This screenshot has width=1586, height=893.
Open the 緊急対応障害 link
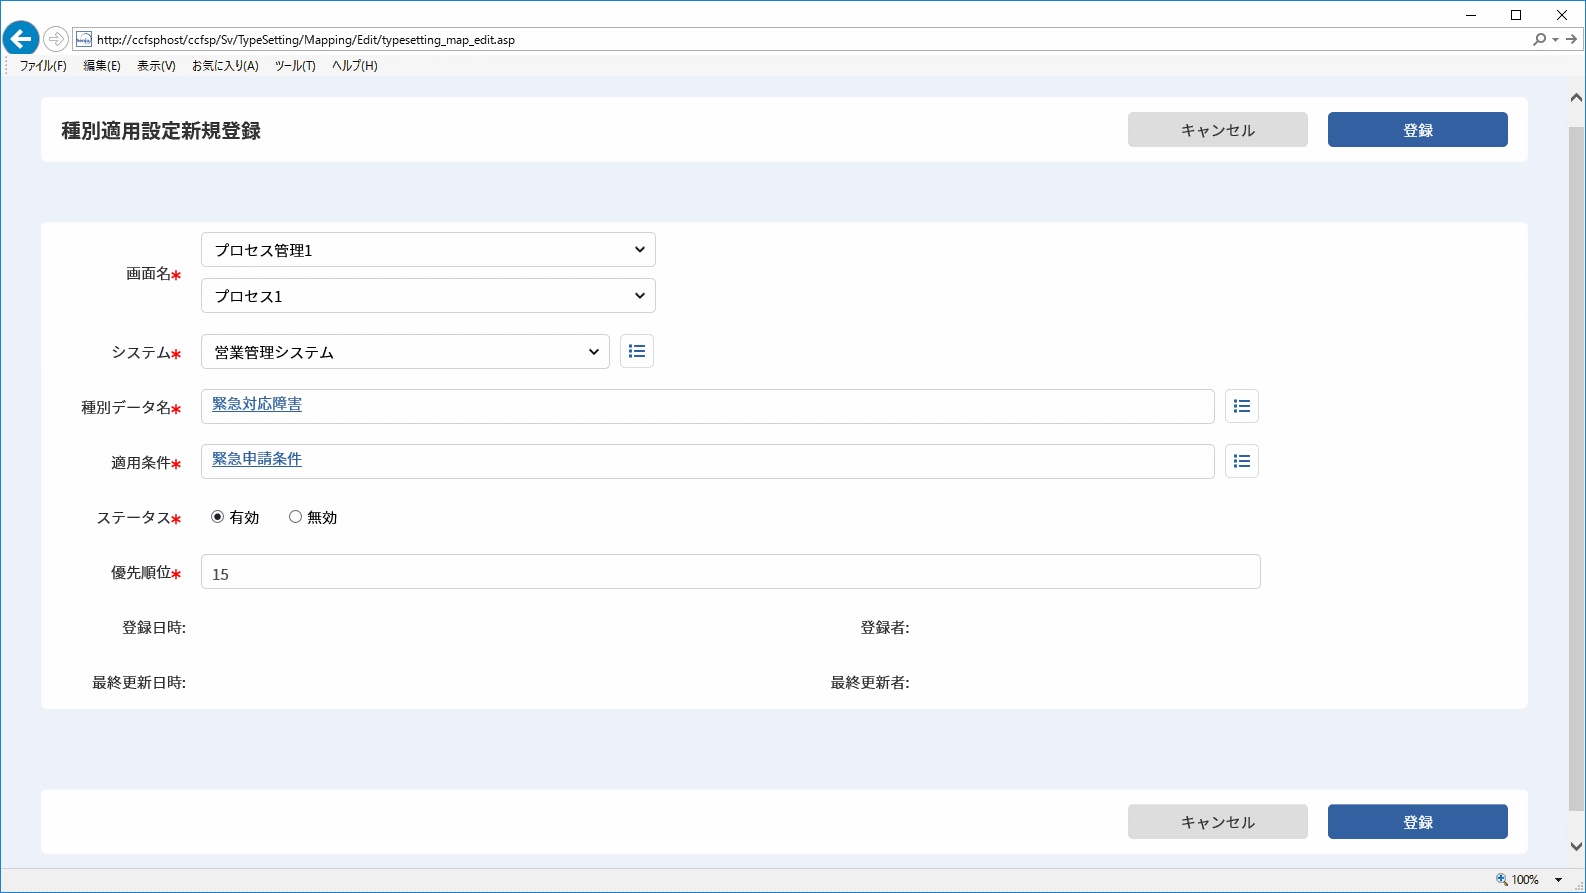click(x=257, y=404)
